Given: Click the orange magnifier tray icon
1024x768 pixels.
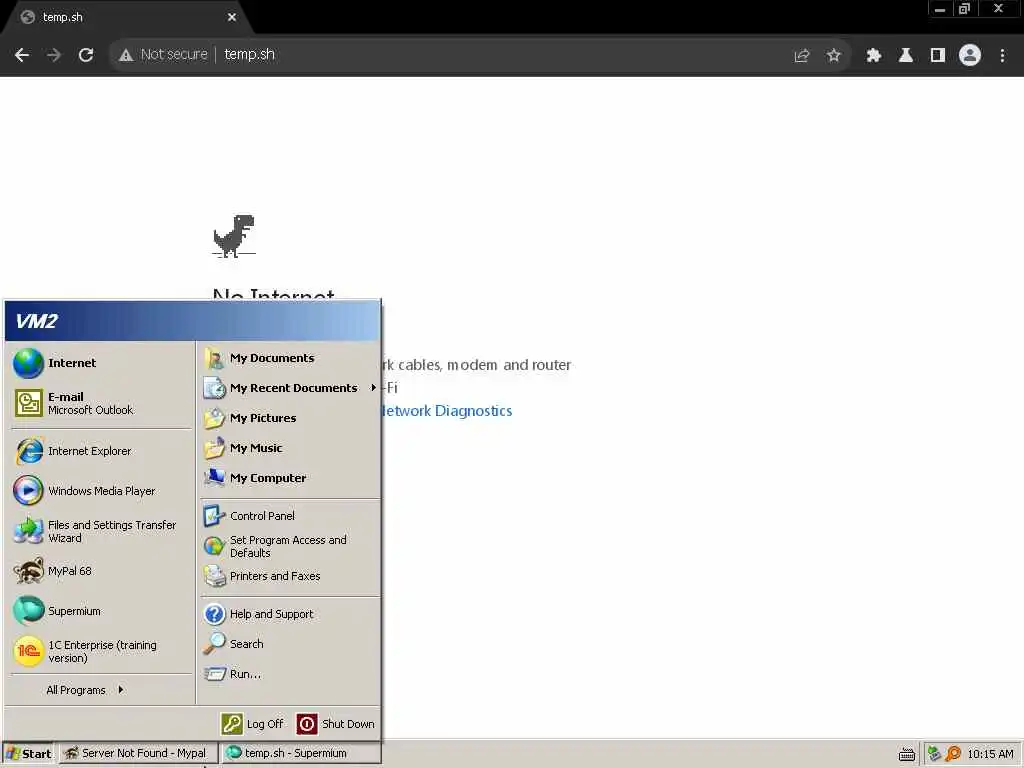Looking at the screenshot, I should [x=953, y=754].
